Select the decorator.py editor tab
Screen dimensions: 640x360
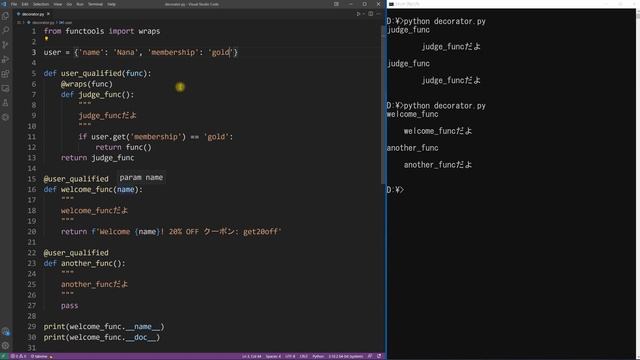33,14
